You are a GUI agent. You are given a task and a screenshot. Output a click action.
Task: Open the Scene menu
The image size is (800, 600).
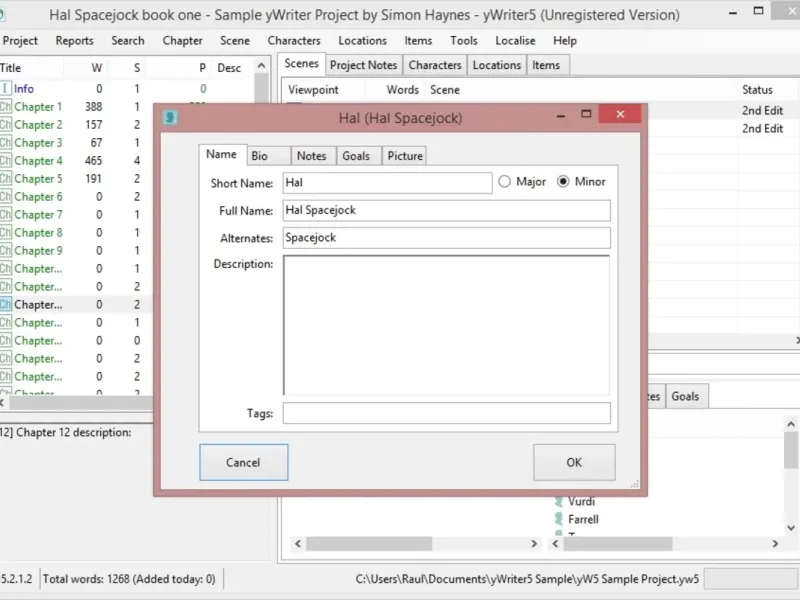(x=235, y=41)
